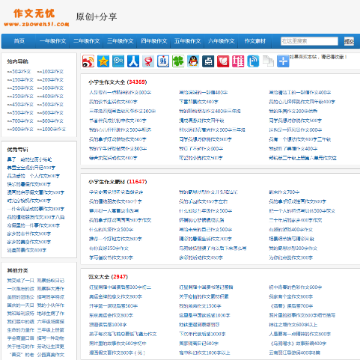Focus the site search input box
Viewport: 360px width, 360px height.
pos(309,41)
